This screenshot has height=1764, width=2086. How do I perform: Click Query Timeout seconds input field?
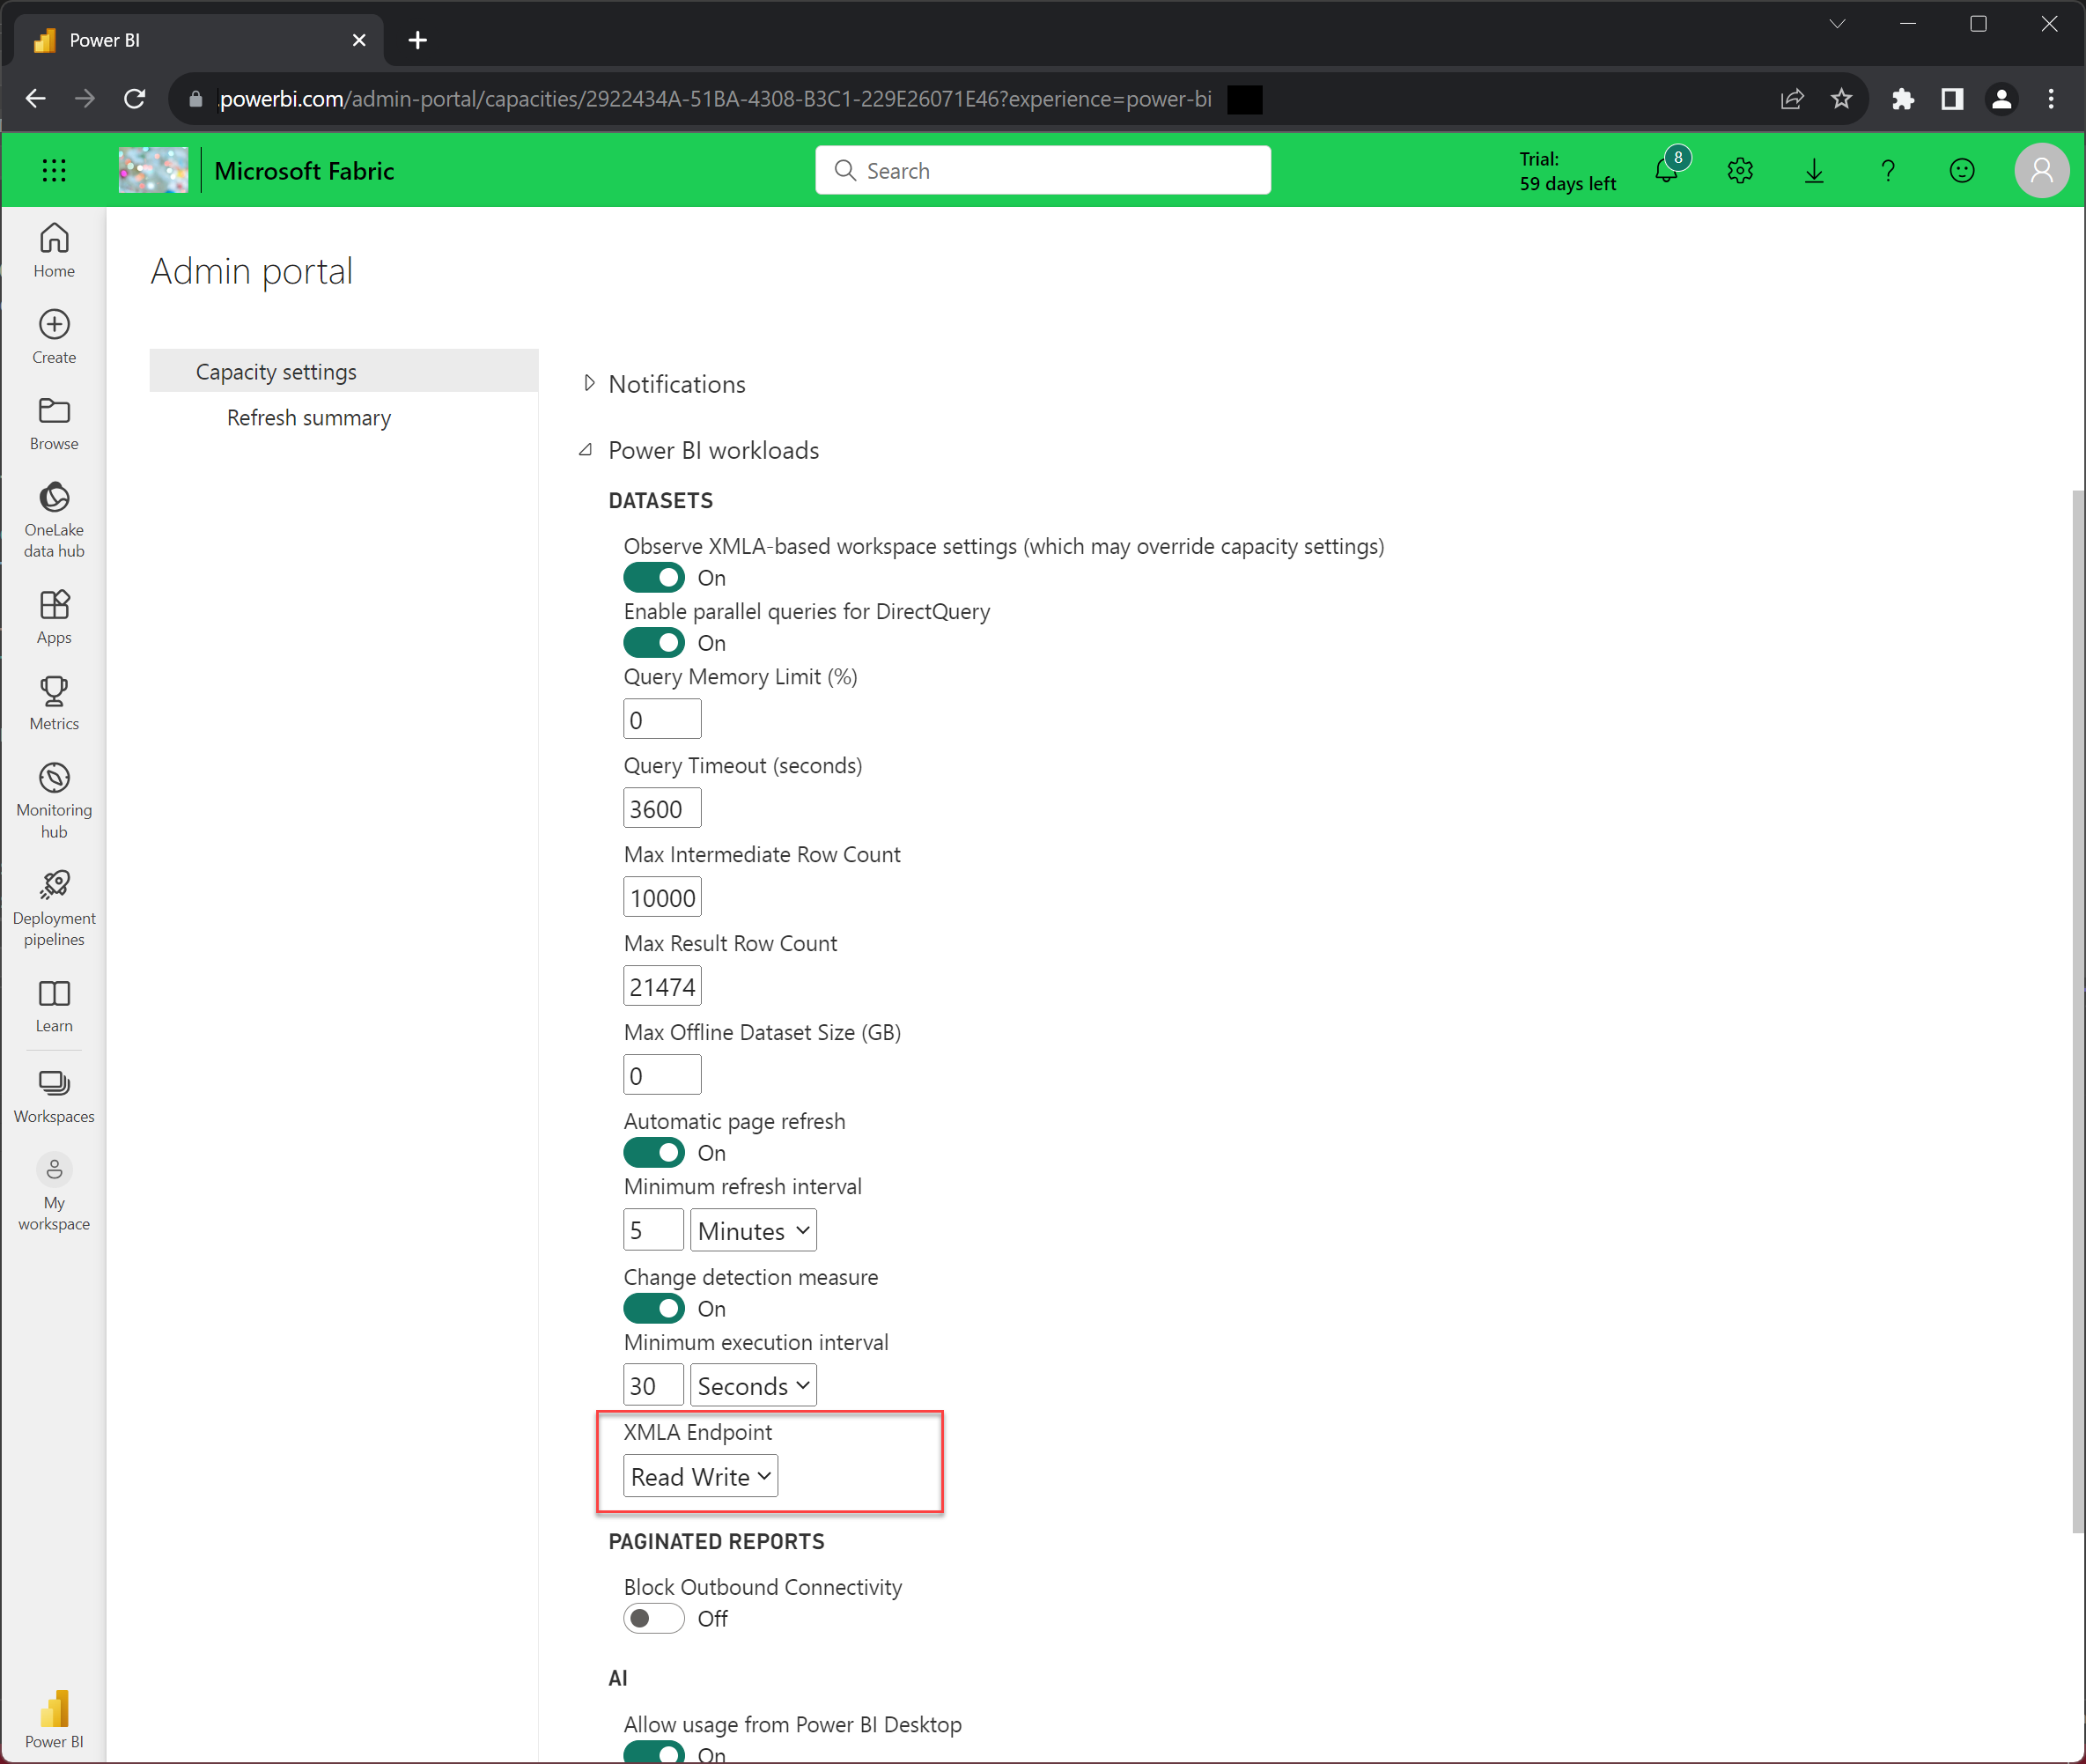661,808
